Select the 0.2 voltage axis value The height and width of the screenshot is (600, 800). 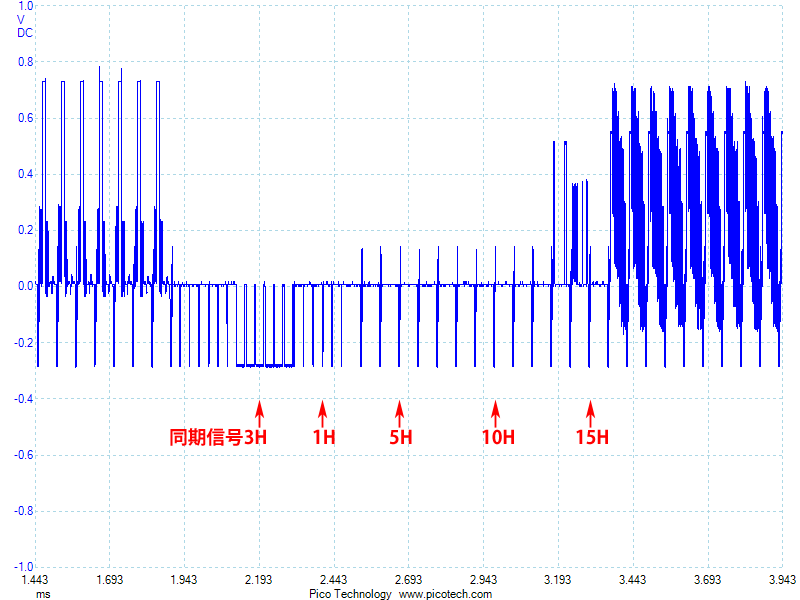(26, 230)
